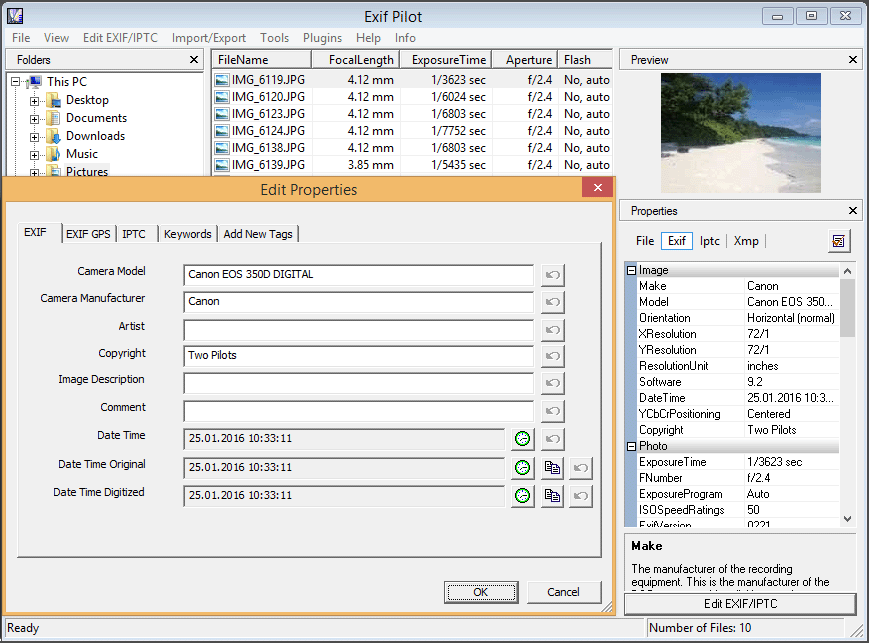Click the copy icon beside Date Time Digitized

(551, 495)
